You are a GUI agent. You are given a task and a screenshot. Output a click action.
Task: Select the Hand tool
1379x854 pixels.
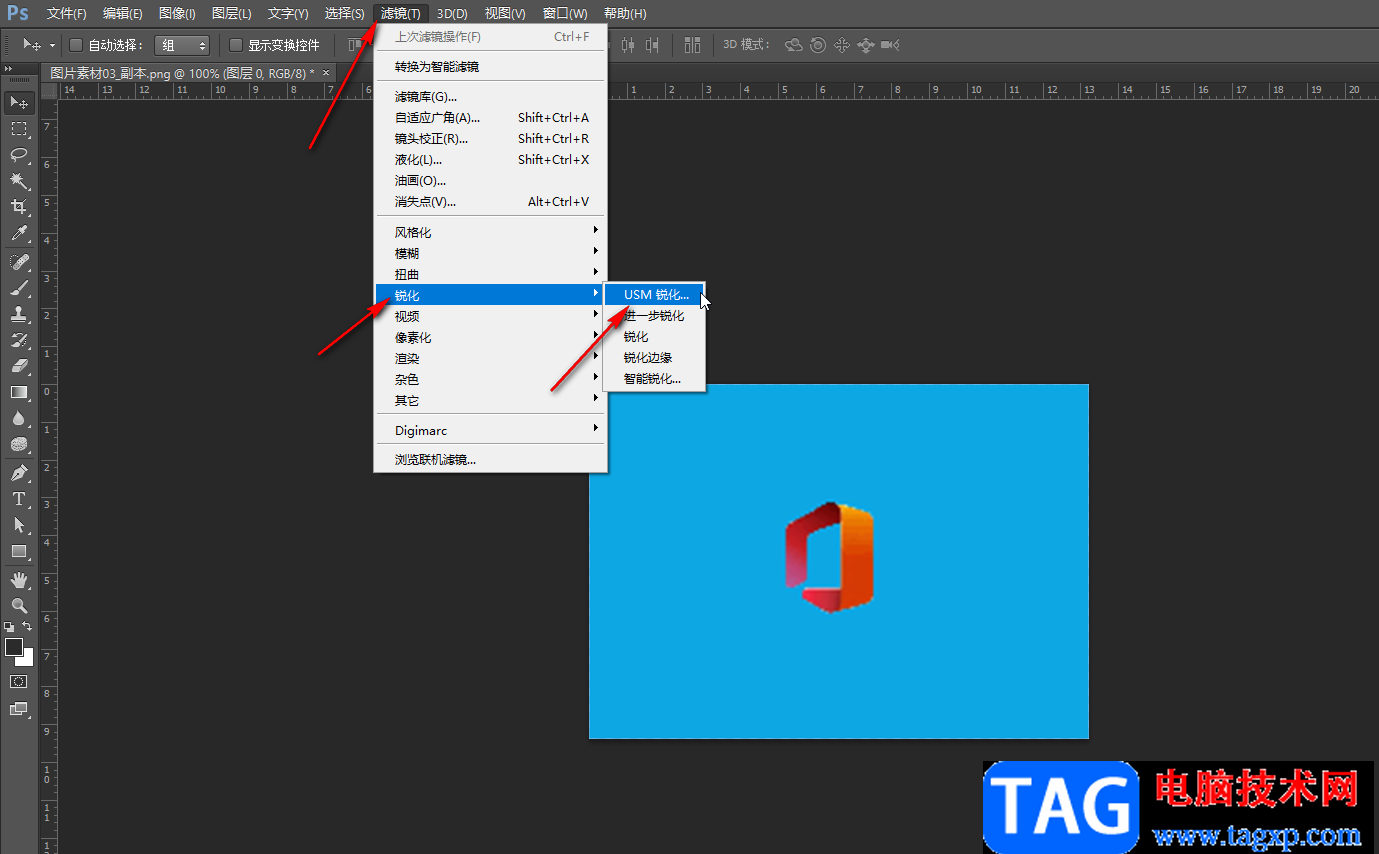tap(19, 580)
